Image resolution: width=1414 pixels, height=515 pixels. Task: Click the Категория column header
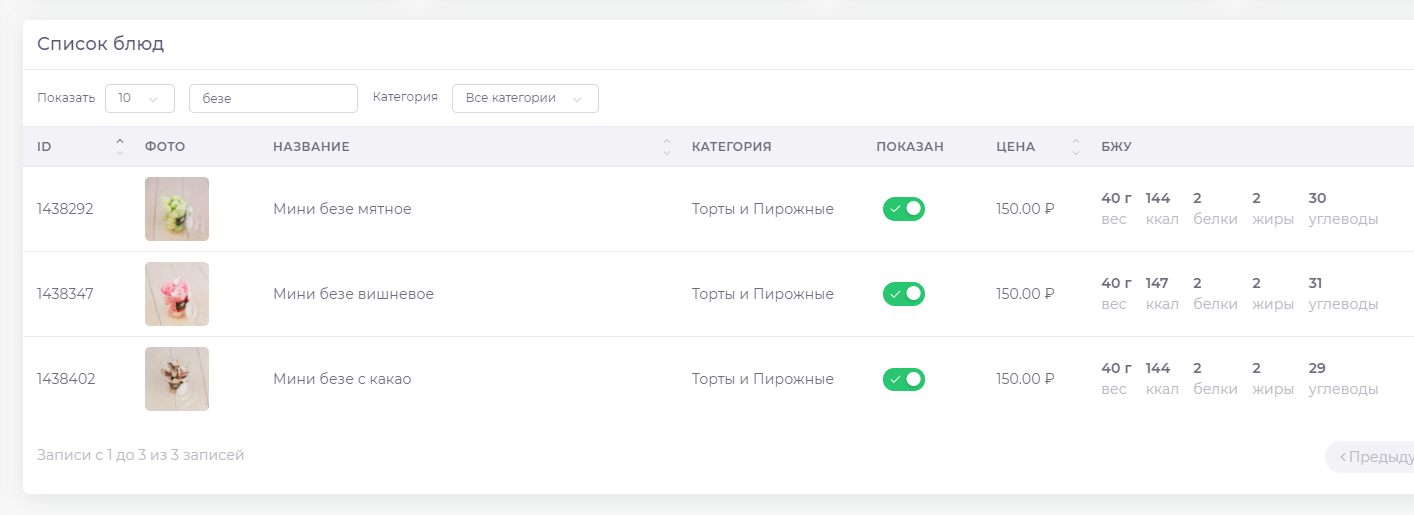pyautogui.click(x=731, y=147)
